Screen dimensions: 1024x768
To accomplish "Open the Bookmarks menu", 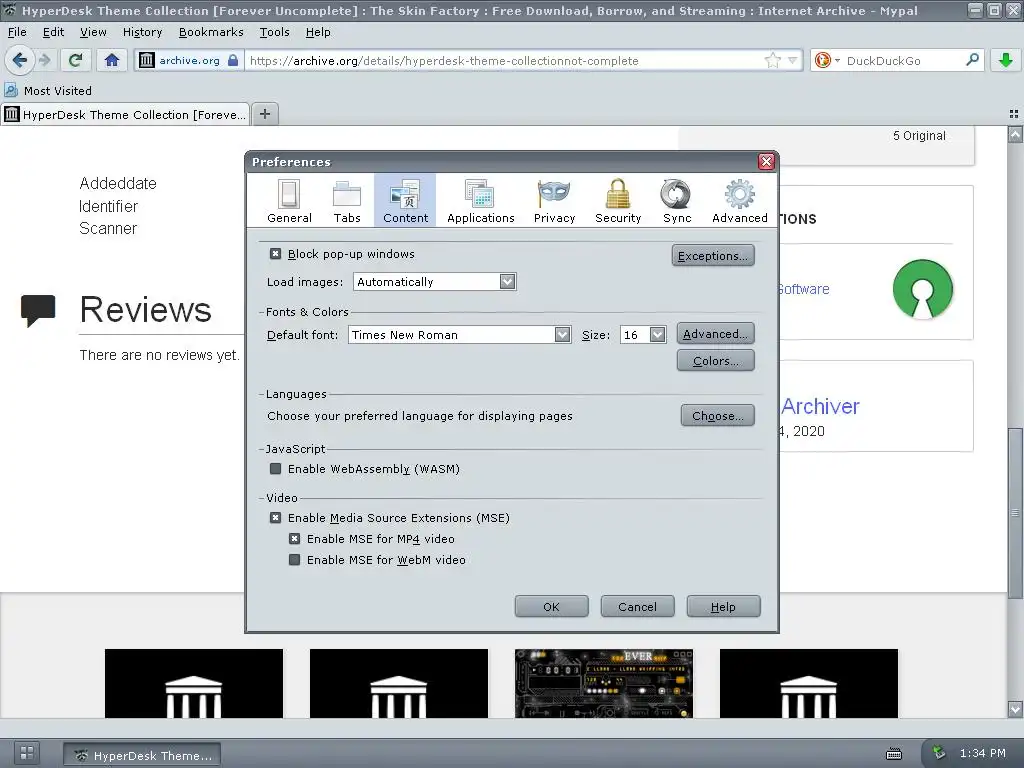I will click(x=211, y=32).
